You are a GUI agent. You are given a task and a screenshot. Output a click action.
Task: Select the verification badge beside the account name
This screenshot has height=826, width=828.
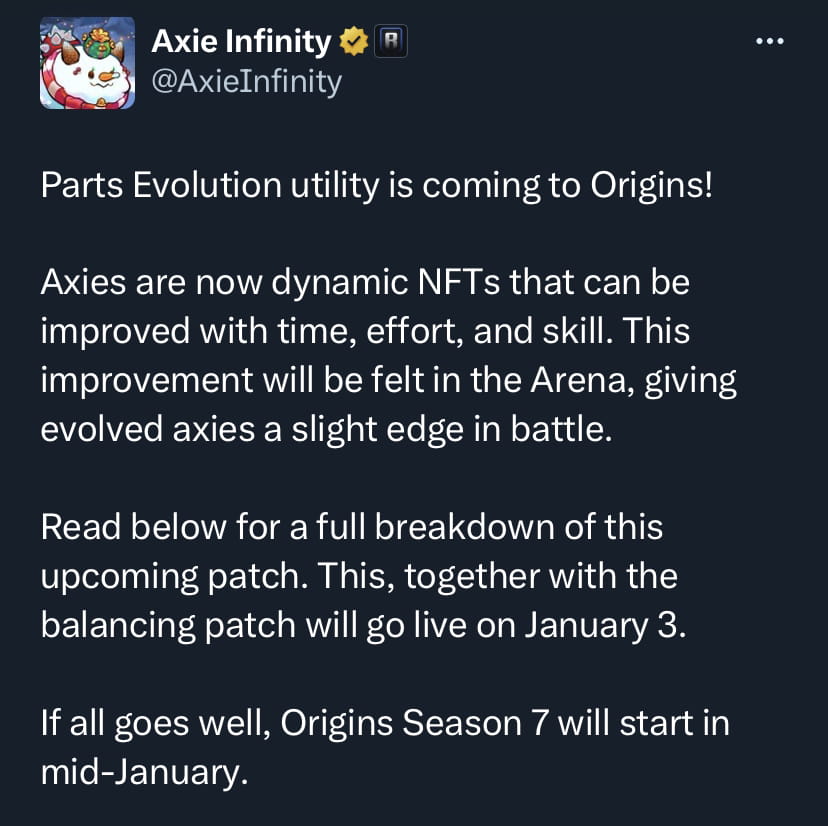pyautogui.click(x=352, y=41)
